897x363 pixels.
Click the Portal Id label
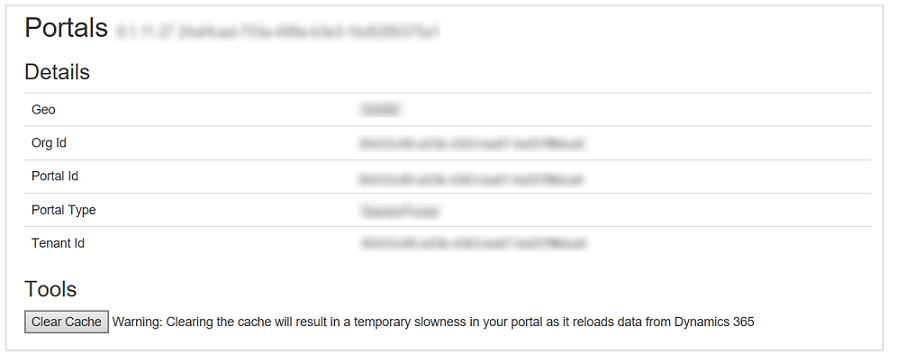55,176
